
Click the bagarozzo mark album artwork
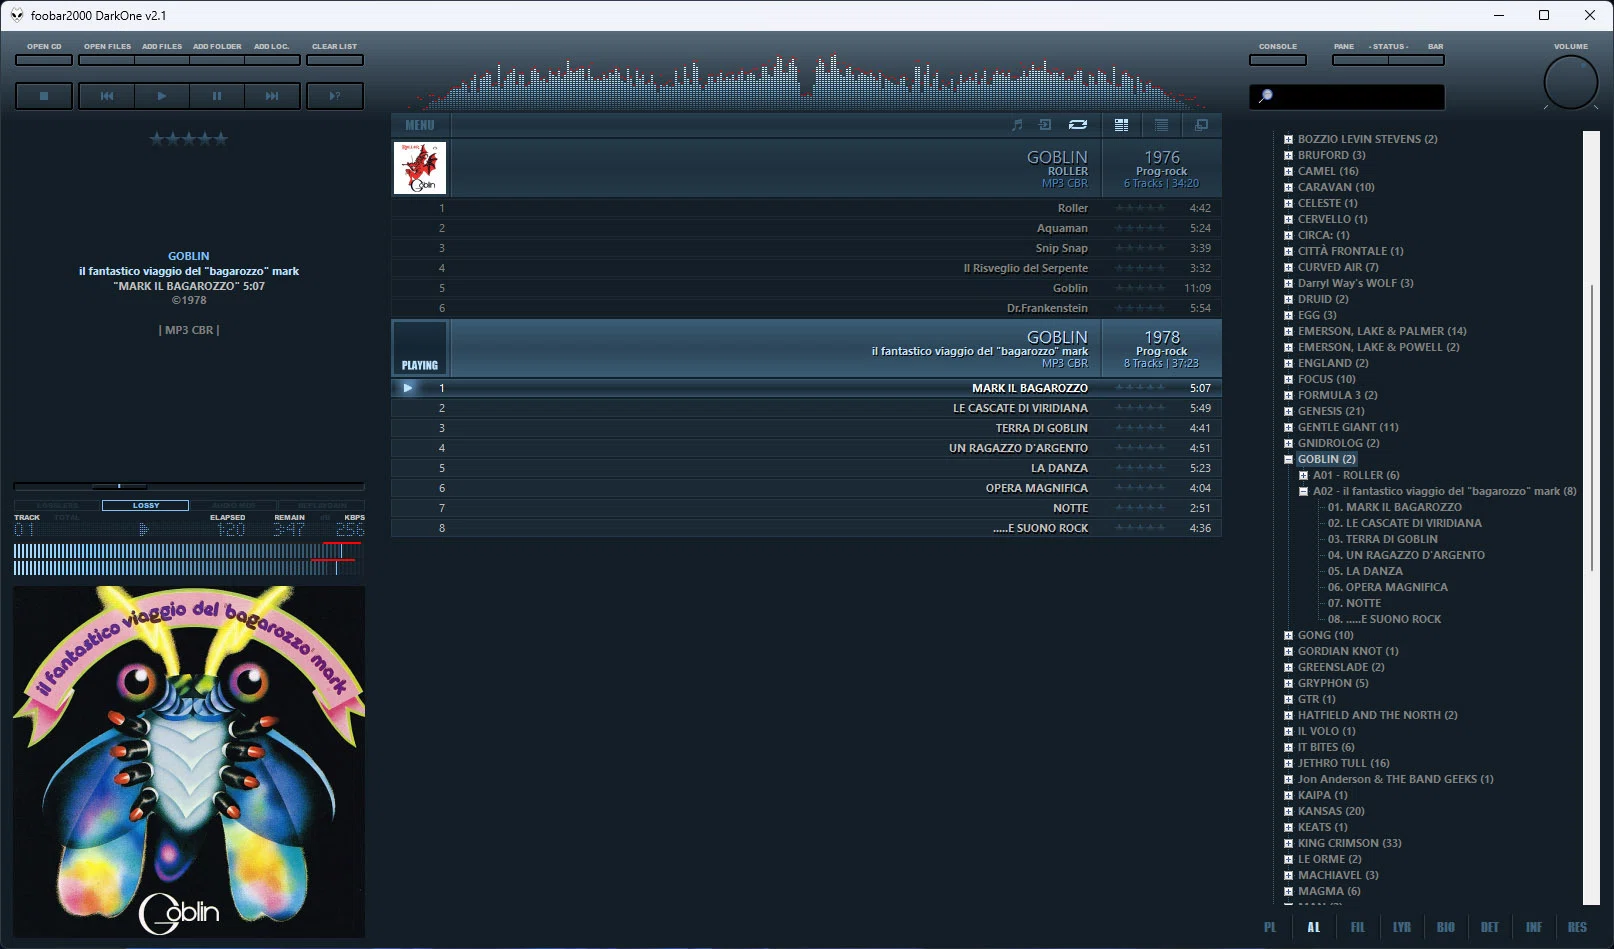click(x=189, y=762)
